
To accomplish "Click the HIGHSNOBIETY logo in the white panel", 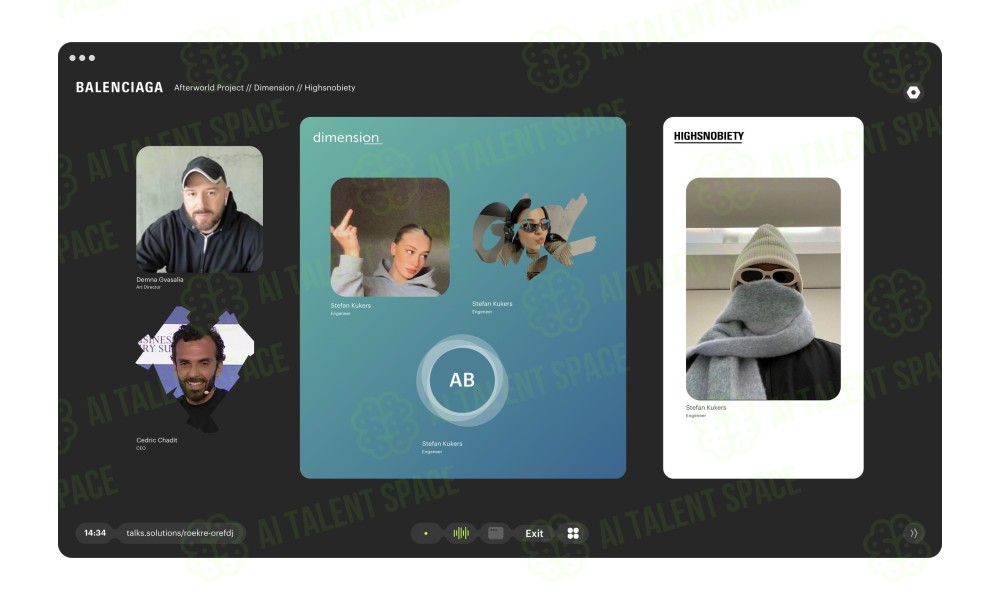I will pos(709,136).
